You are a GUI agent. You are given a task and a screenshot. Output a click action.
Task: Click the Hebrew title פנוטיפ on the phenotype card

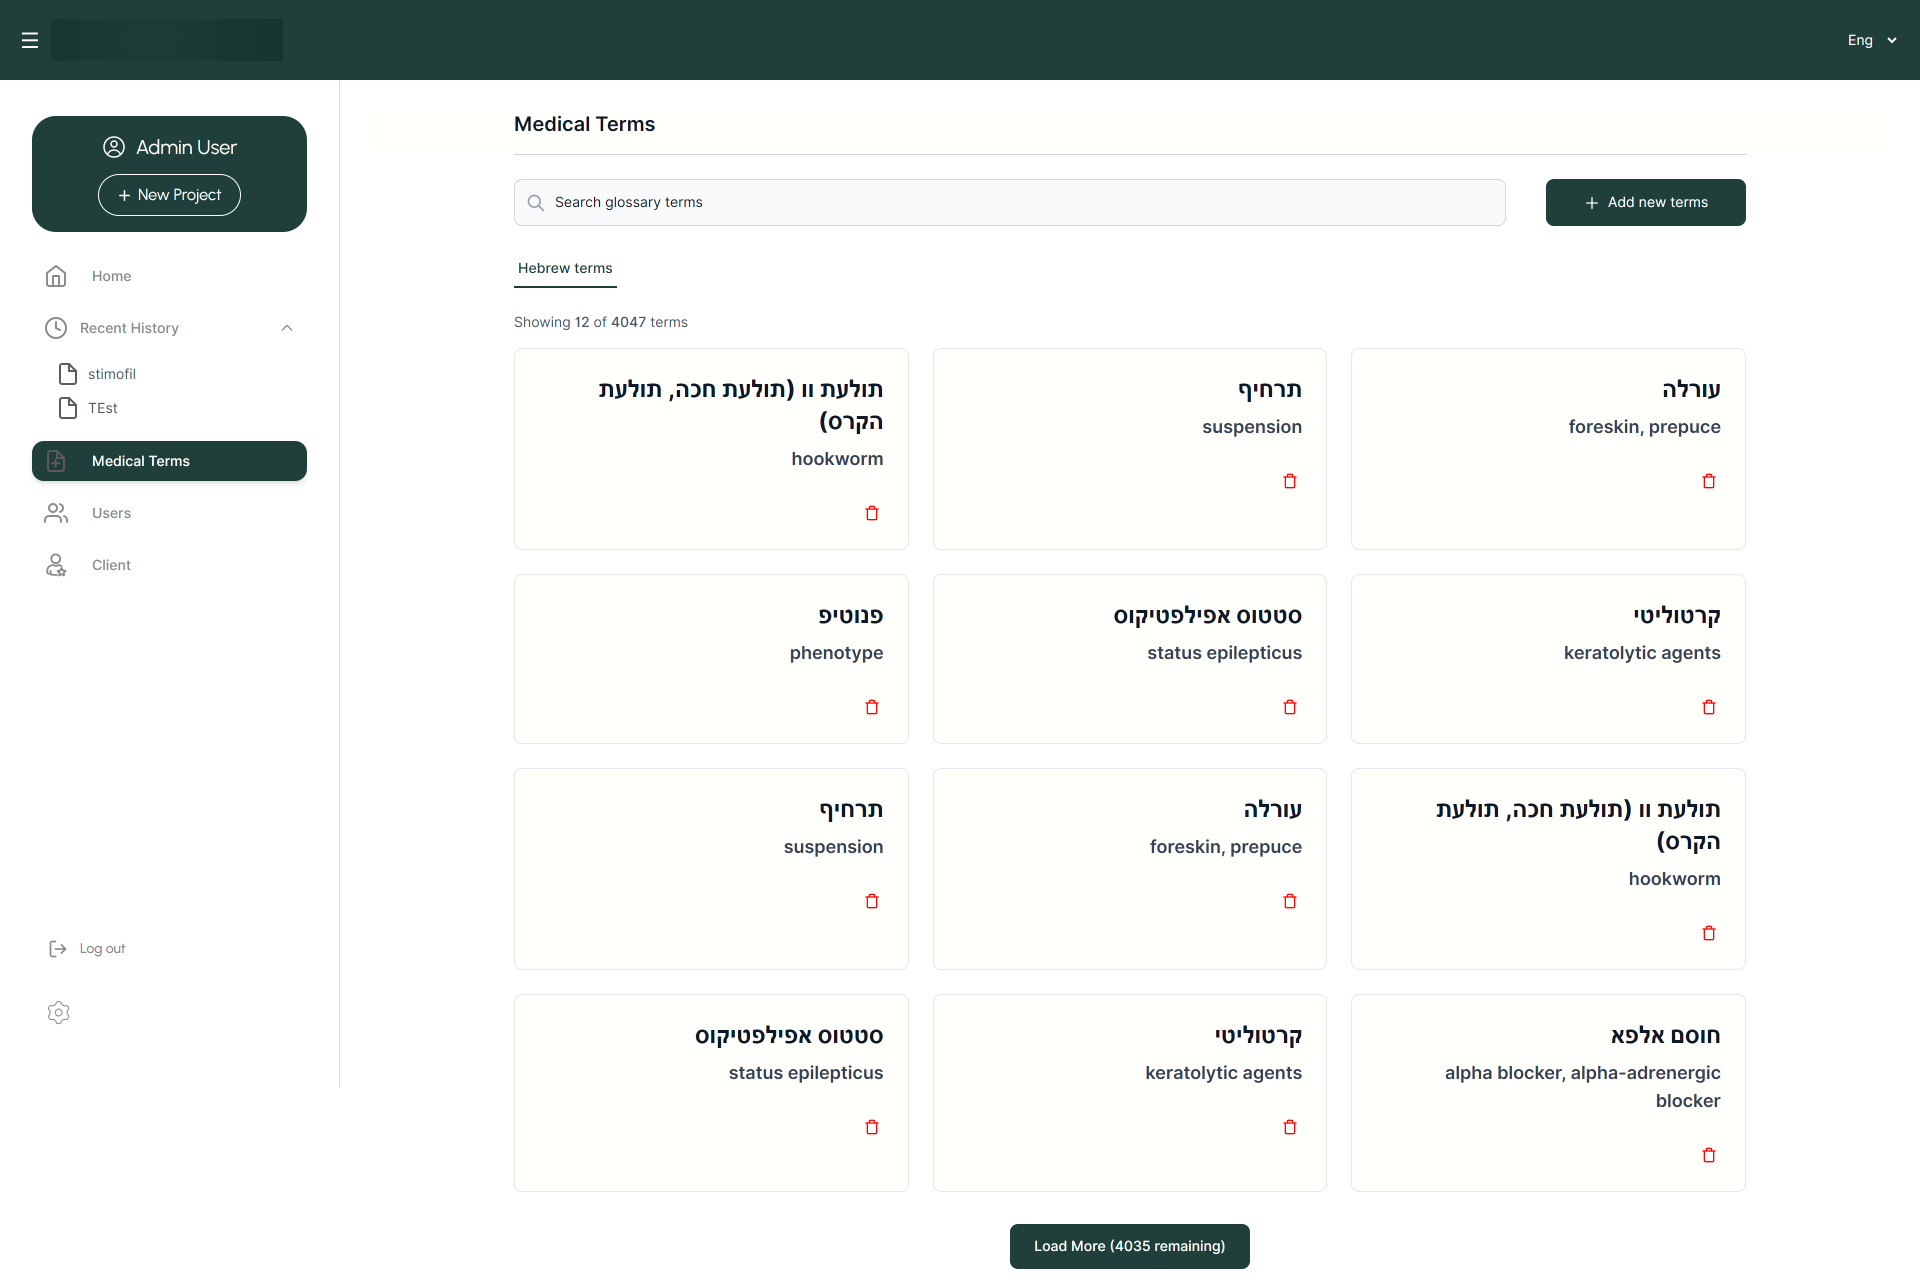(x=851, y=615)
